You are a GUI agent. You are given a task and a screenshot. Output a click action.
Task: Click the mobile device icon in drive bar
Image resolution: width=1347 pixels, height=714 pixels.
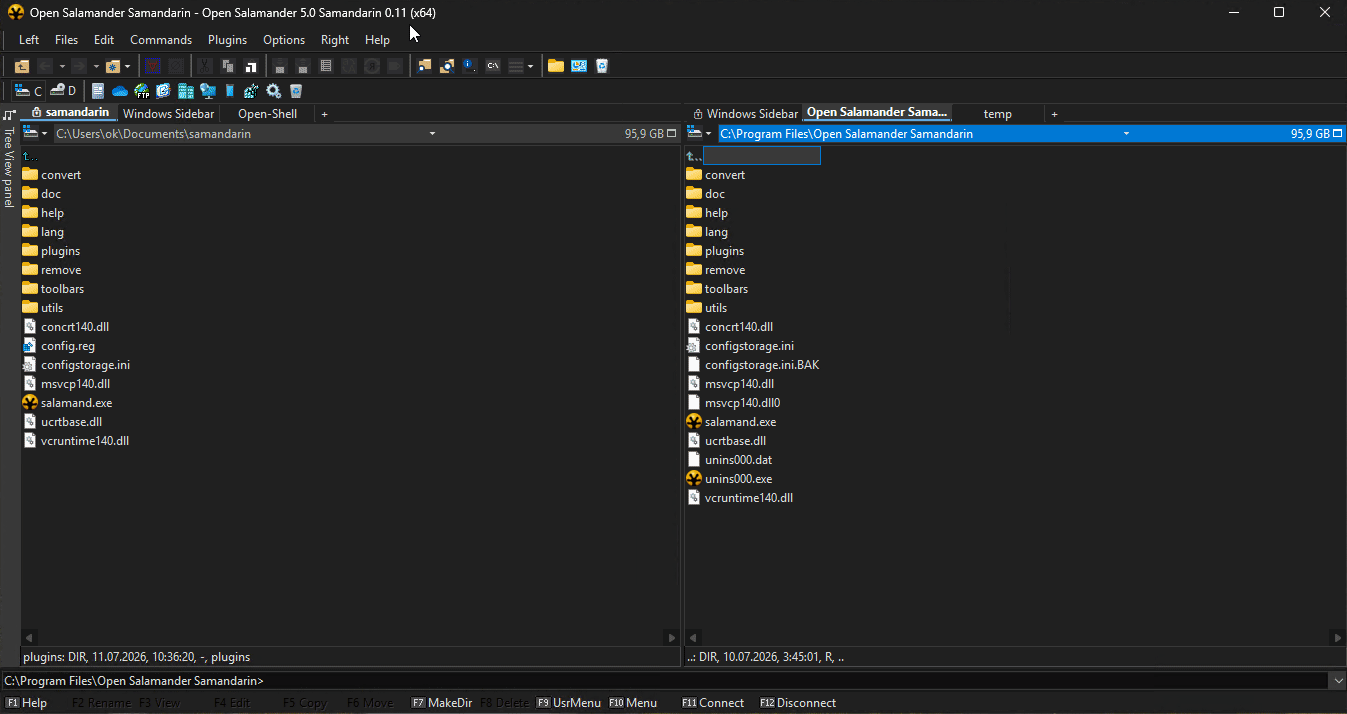(x=230, y=91)
